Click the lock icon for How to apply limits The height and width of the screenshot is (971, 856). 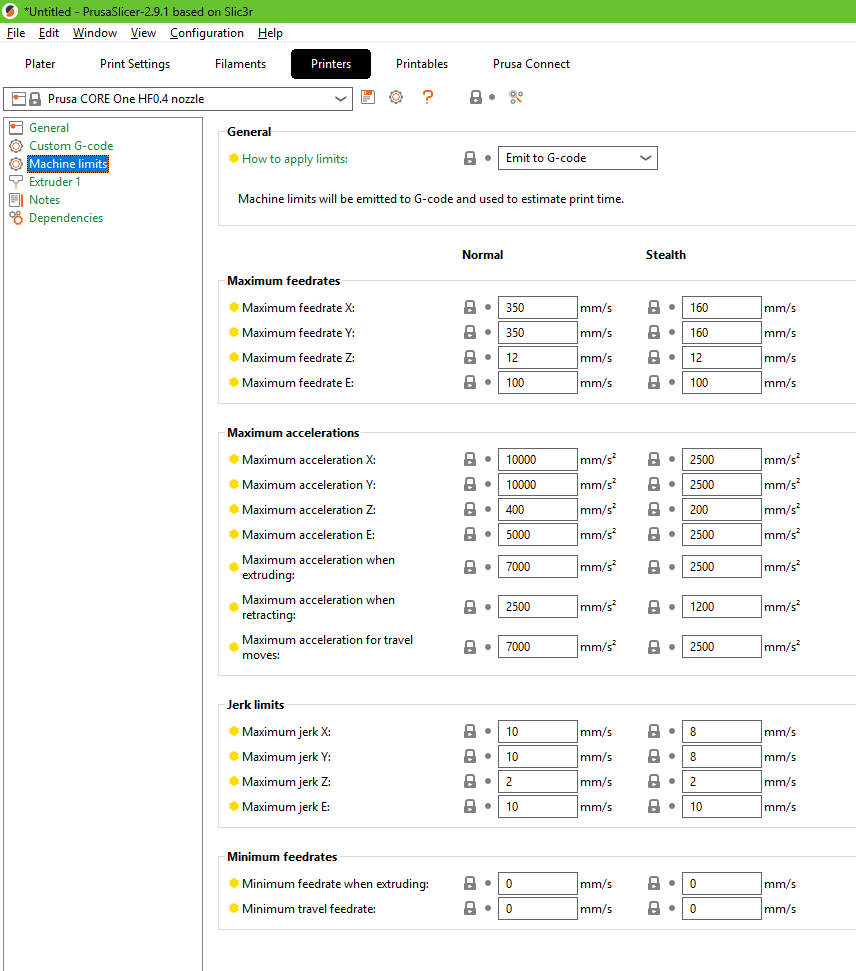click(x=470, y=159)
